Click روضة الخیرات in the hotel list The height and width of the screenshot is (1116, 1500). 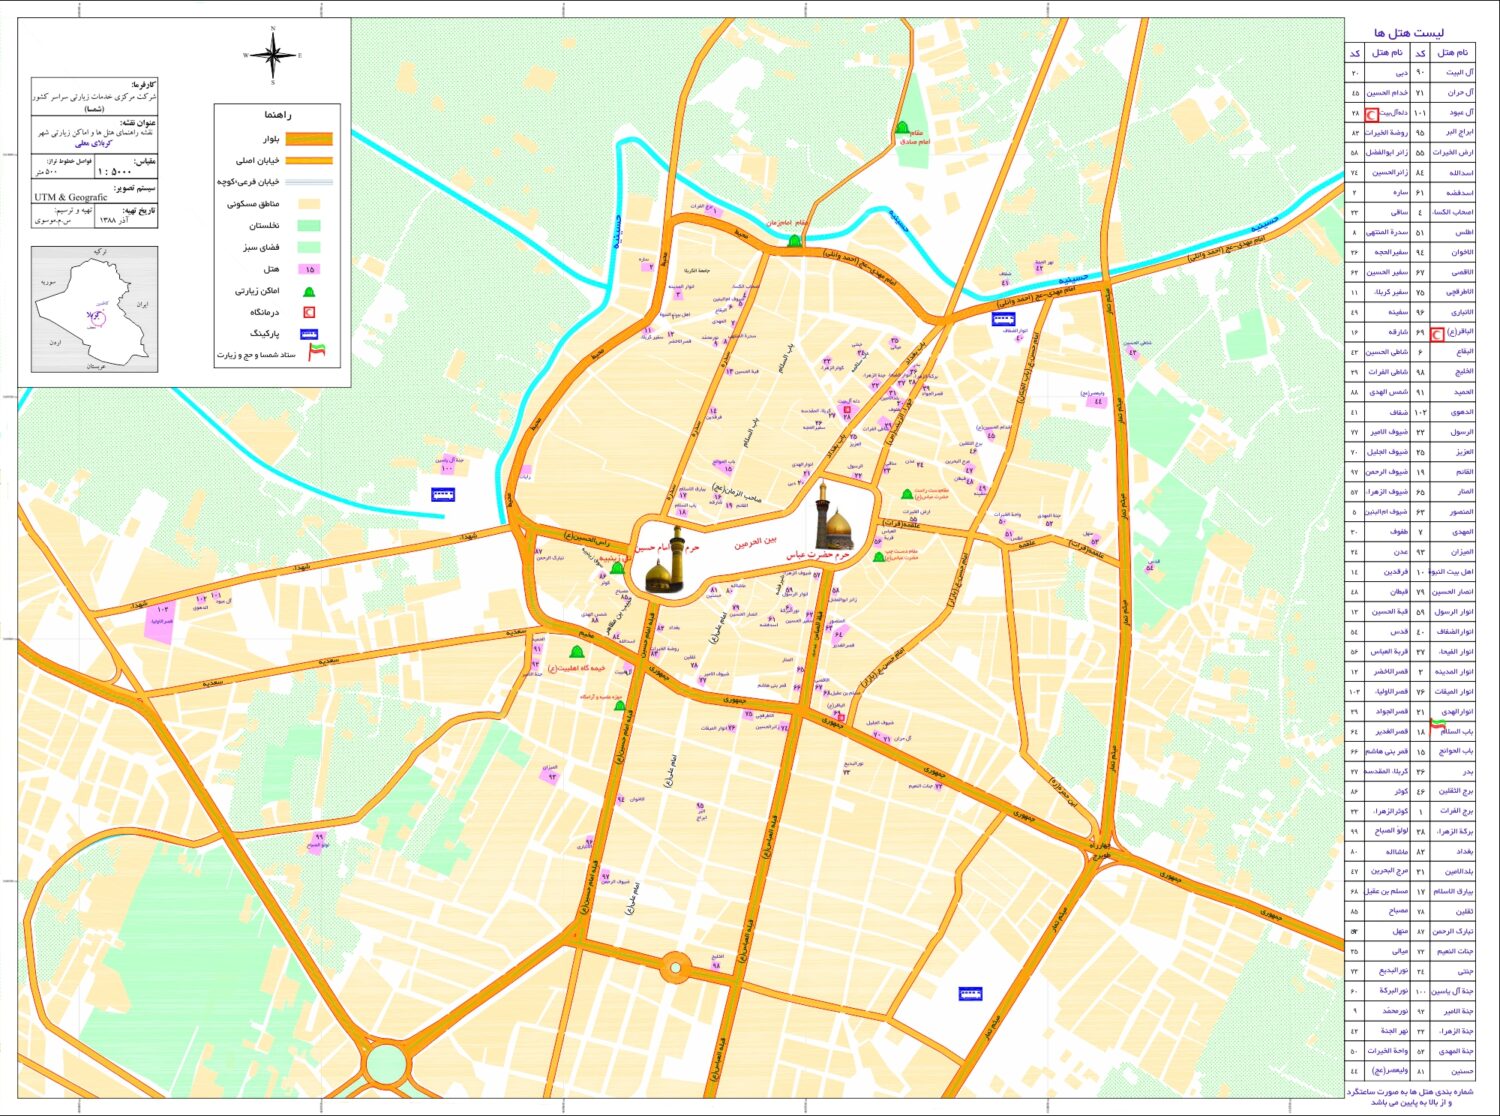[1387, 132]
